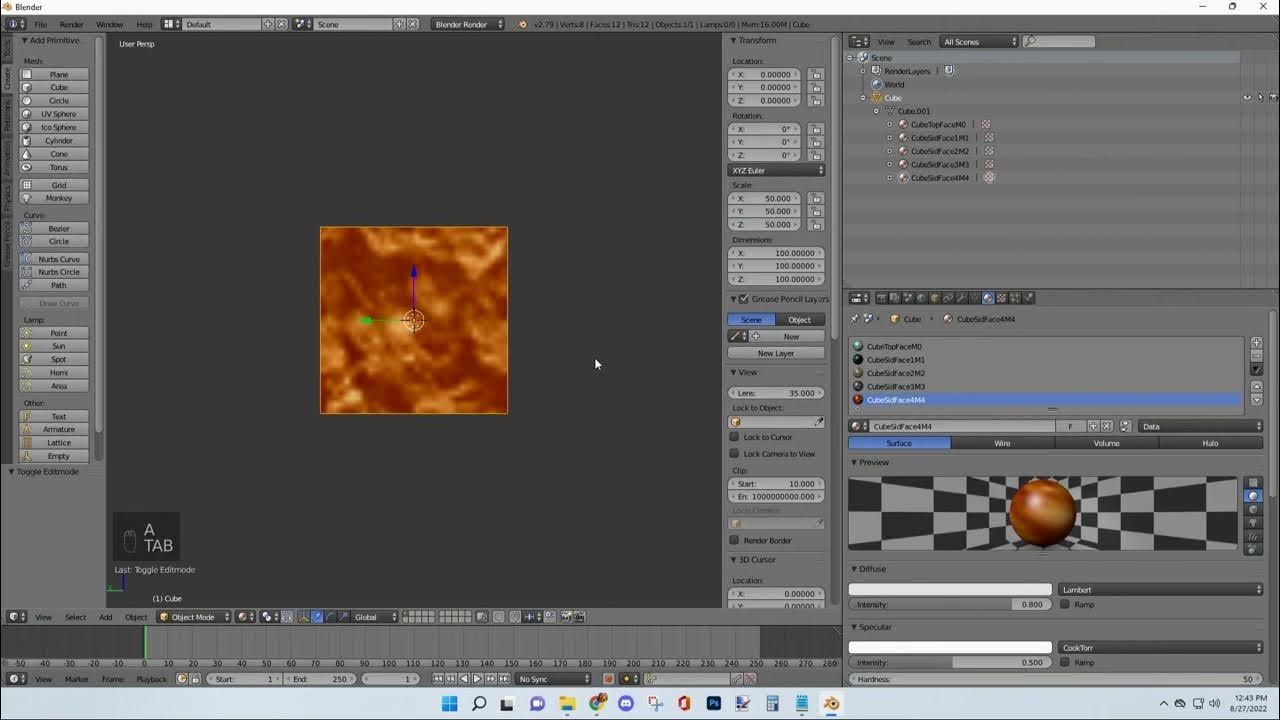Screen dimensions: 1280x720
Task: Open the XYZ Euler rotation mode dropdown
Action: pos(776,171)
